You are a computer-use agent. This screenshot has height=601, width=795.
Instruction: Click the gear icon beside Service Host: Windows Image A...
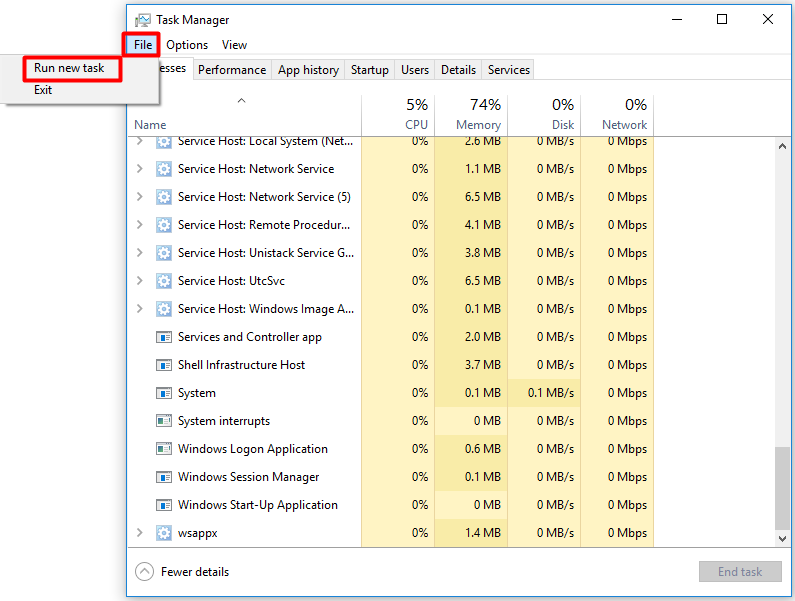tap(163, 308)
